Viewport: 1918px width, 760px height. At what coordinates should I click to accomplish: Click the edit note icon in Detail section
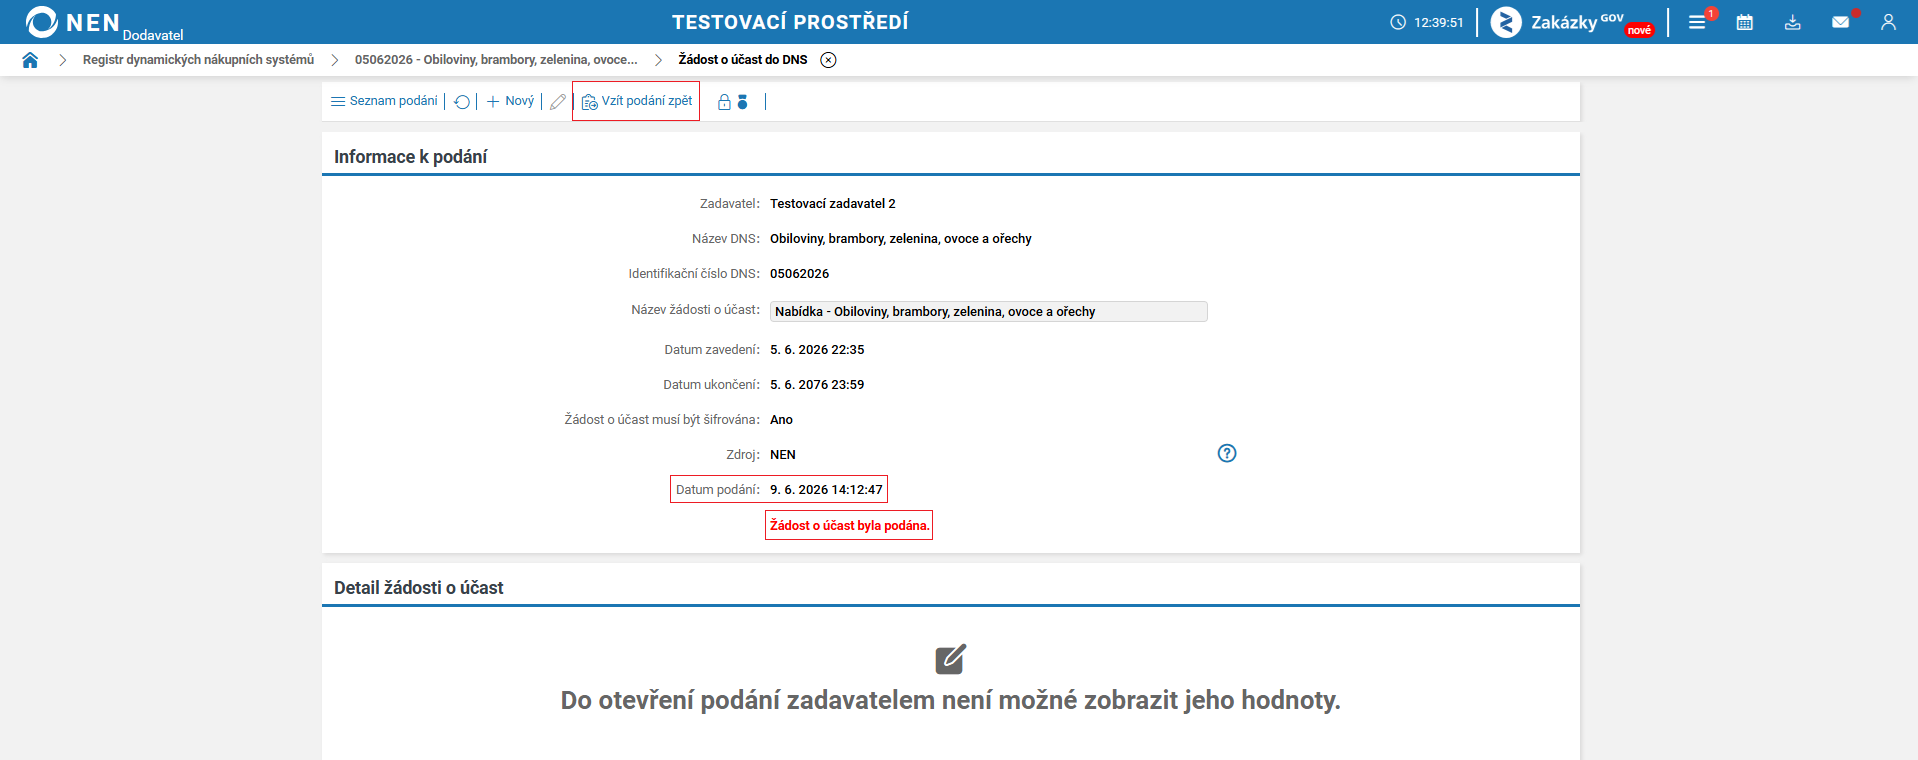point(950,659)
